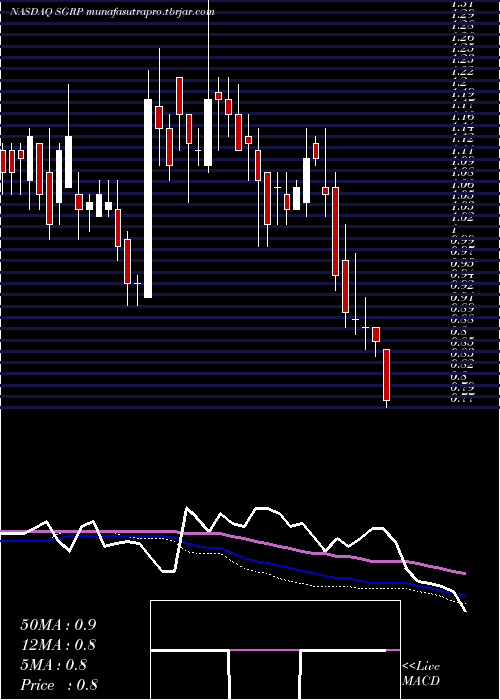Click the 0.92 price axis label
This screenshot has width=500, height=700.
pos(463,286)
